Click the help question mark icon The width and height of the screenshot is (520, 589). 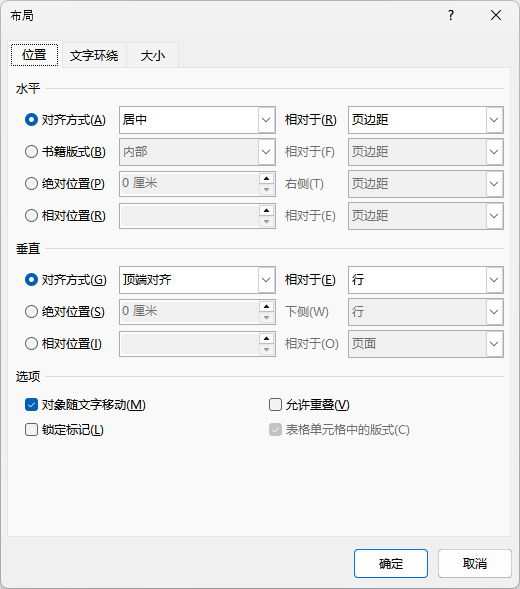451,15
